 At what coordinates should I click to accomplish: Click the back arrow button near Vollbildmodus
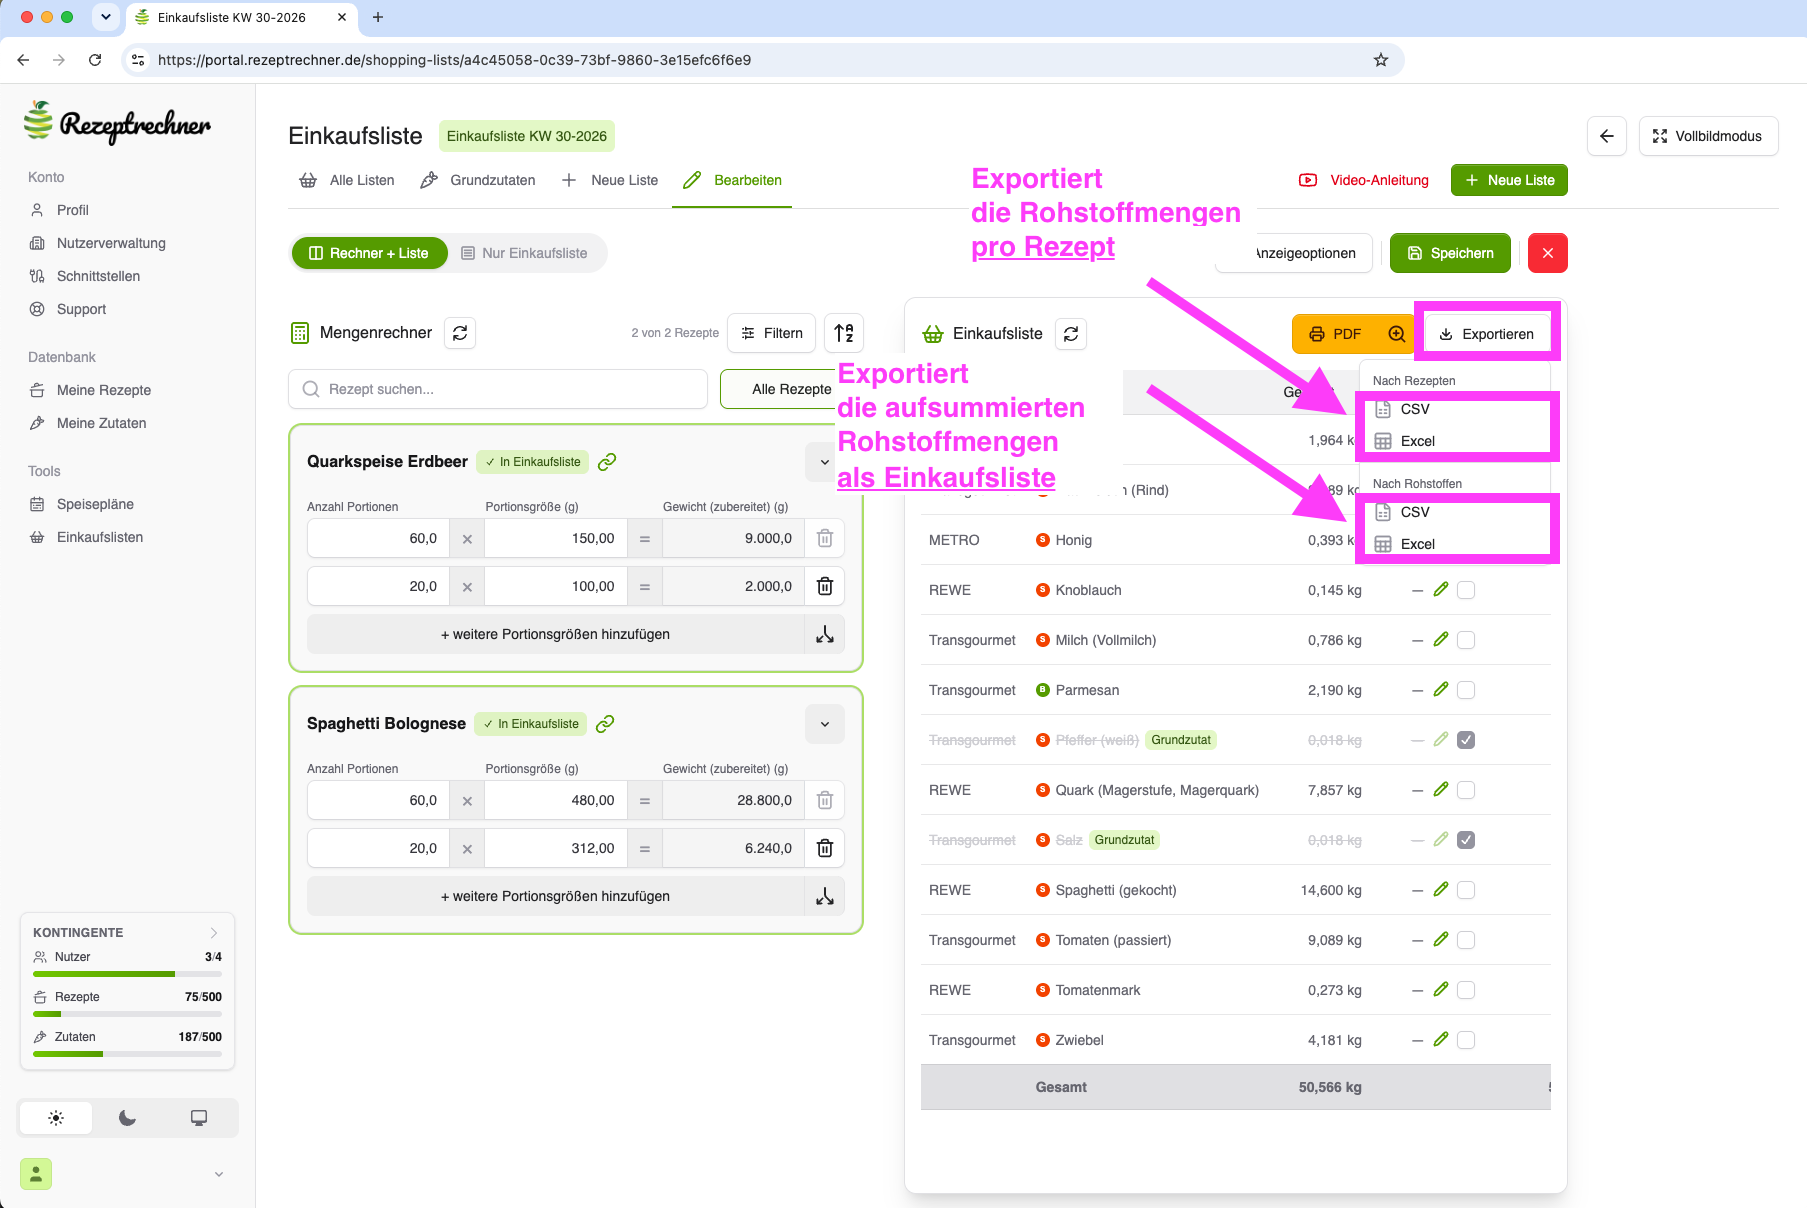(x=1607, y=136)
